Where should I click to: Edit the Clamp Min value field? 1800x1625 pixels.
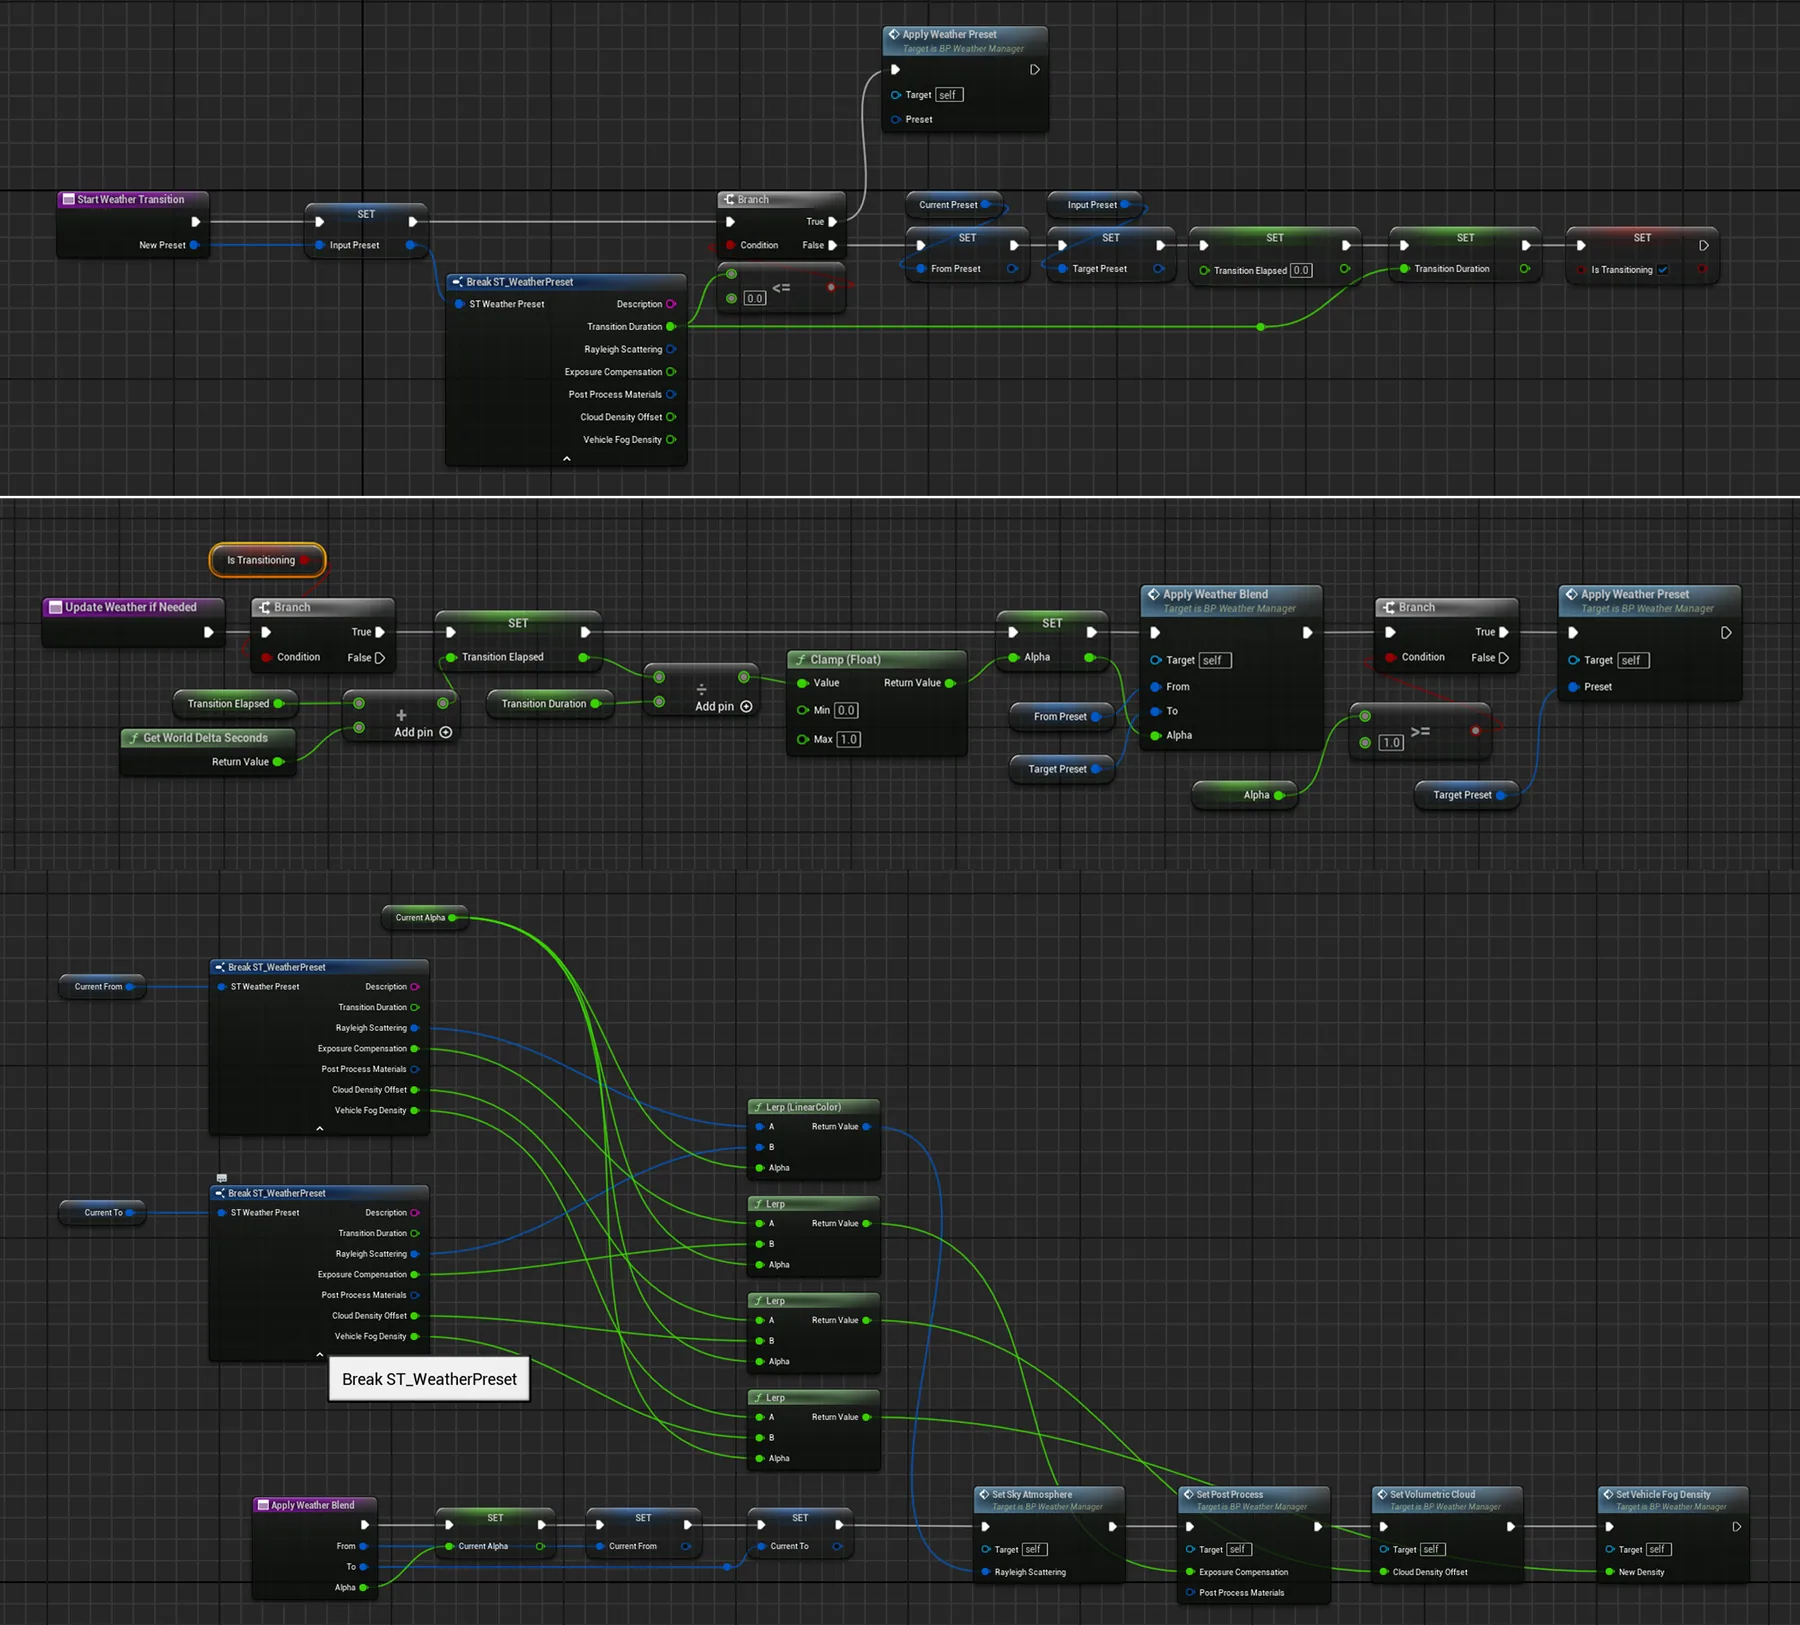(x=846, y=710)
